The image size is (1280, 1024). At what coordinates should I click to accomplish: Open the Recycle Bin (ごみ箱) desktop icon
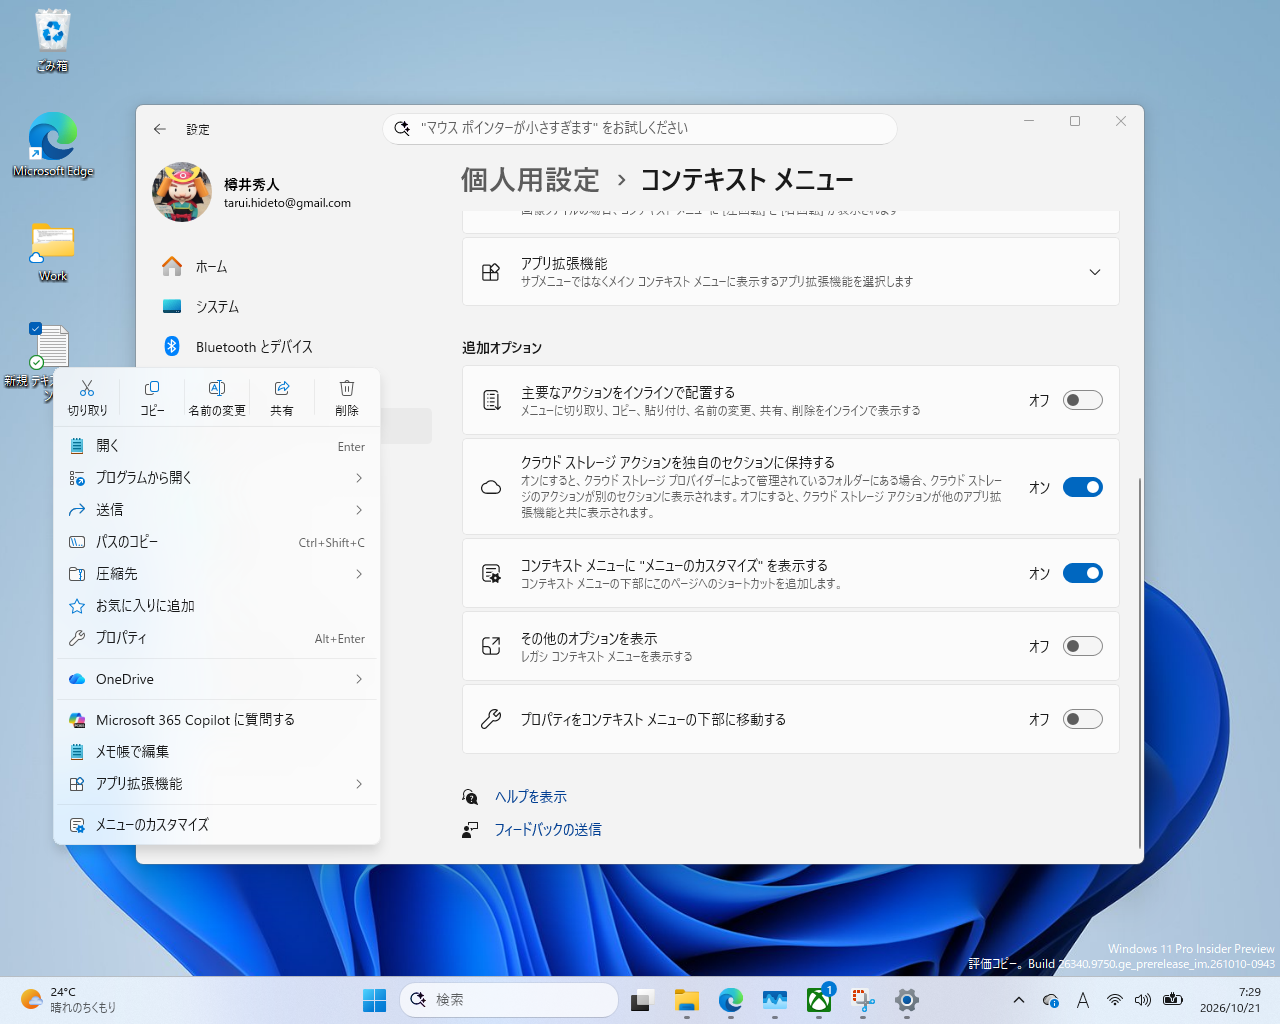53,41
